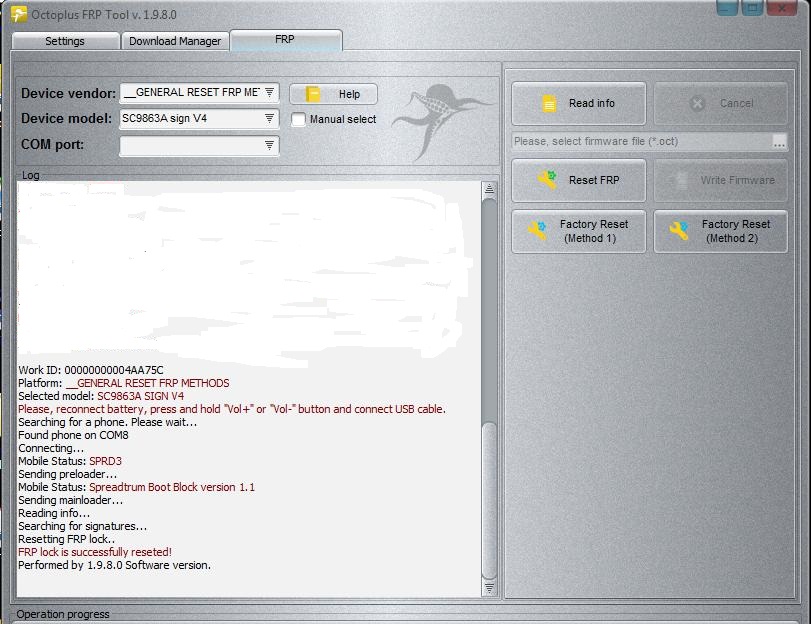The height and width of the screenshot is (624, 811).
Task: Click log scrollbar bottom arrow
Action: coord(489,588)
